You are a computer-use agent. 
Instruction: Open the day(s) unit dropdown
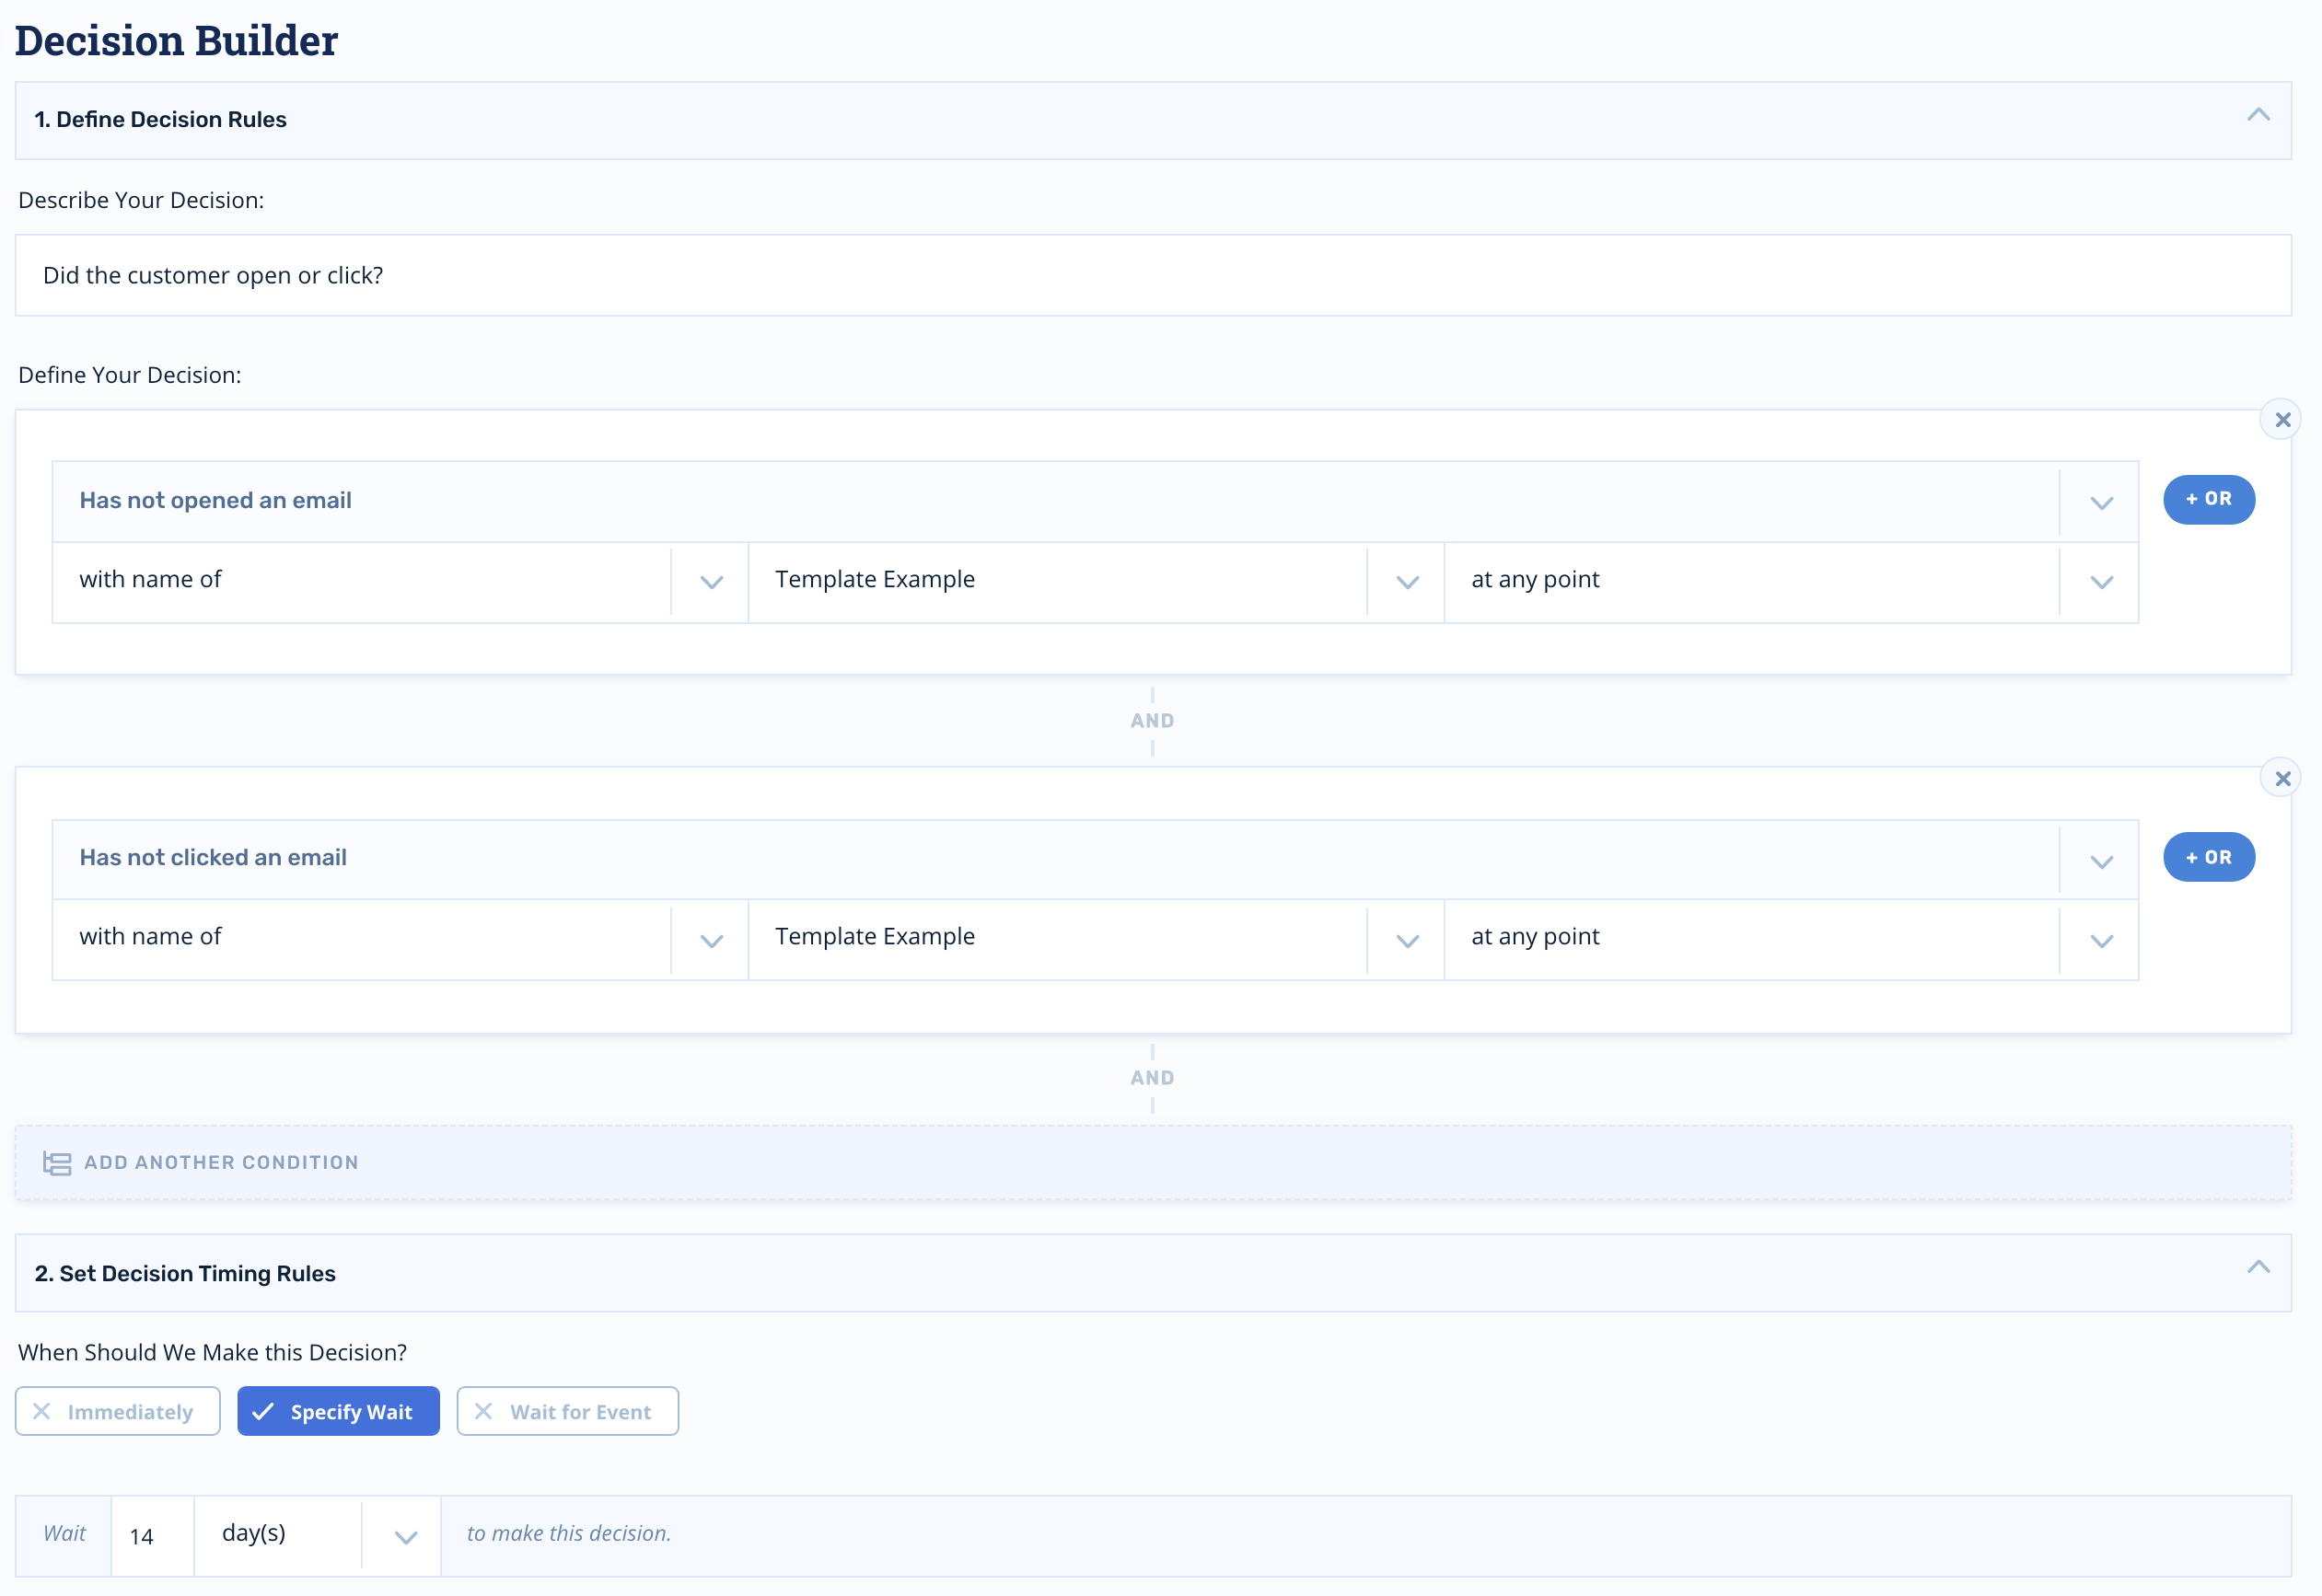405,1537
